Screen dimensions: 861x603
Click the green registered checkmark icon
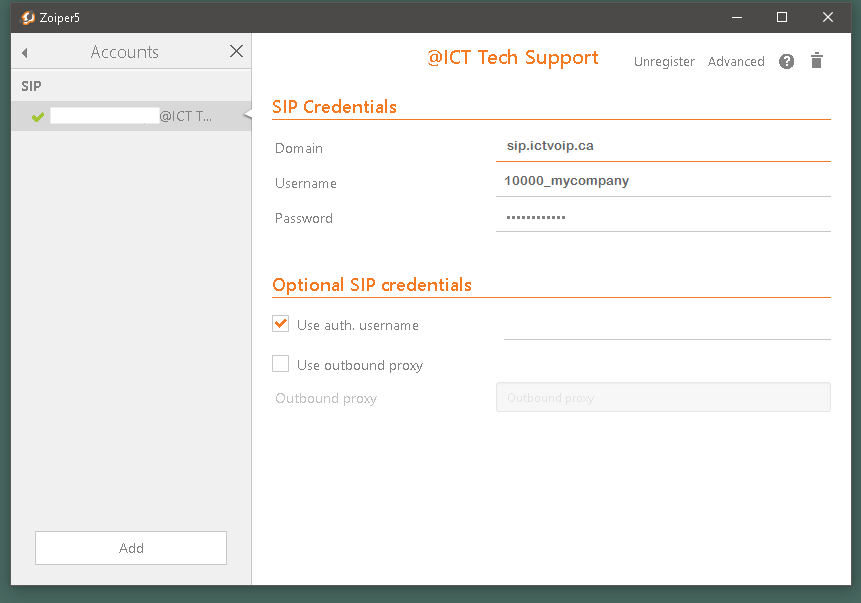click(38, 116)
